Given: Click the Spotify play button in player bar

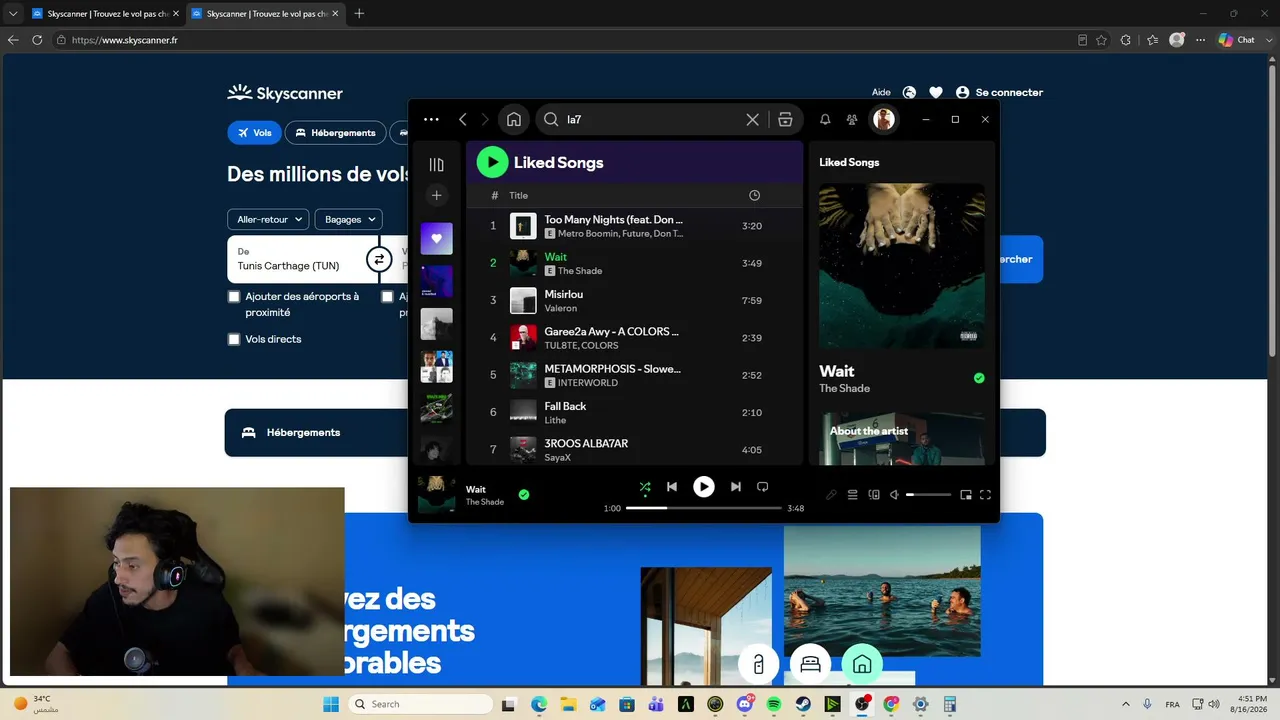Looking at the screenshot, I should (704, 487).
